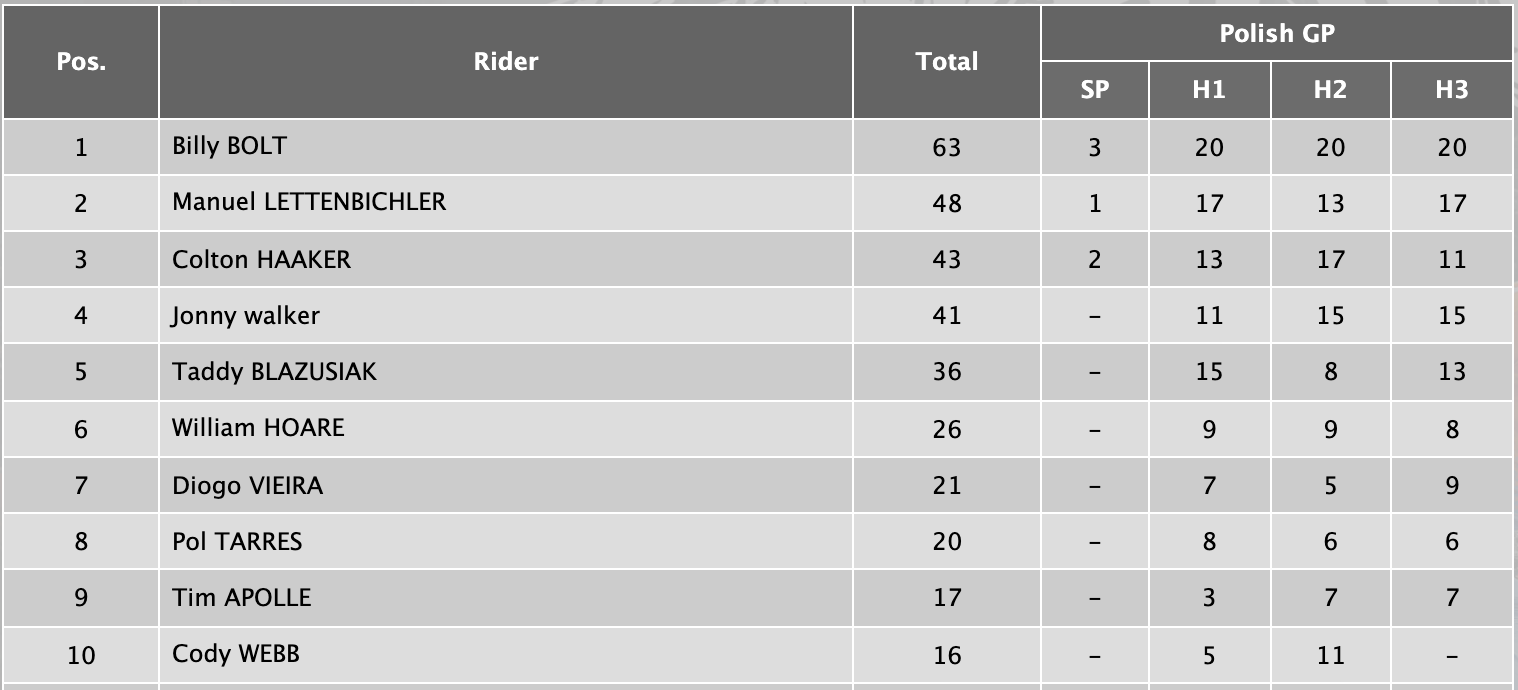Select rider Manuel LETTENBICHLER
This screenshot has height=690, width=1518.
pyautogui.click(x=309, y=202)
